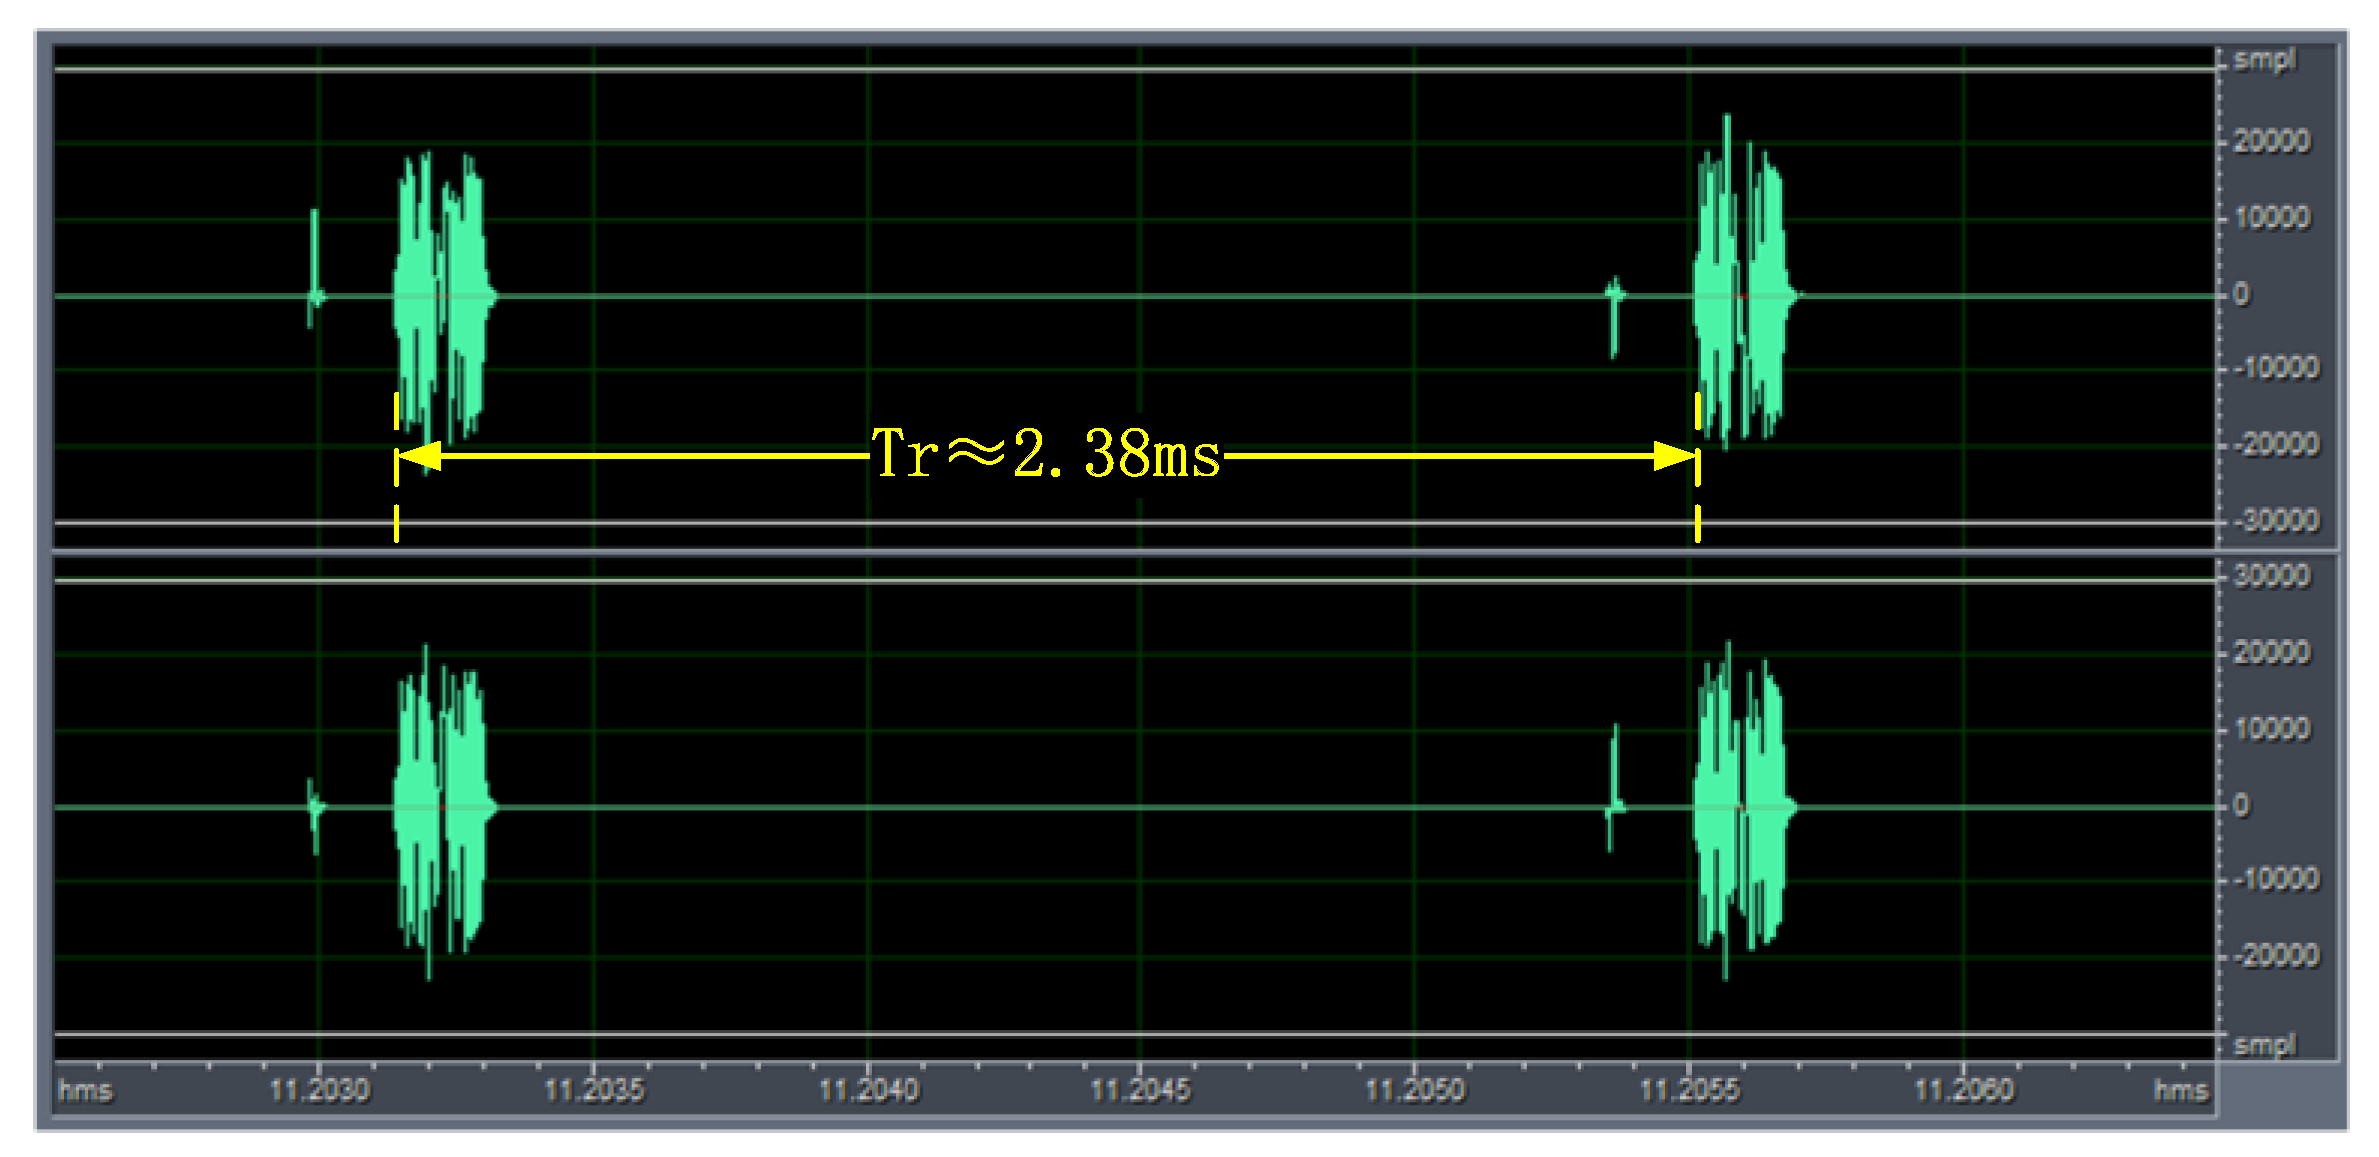2379x1157 pixels.
Task: Select the first waveform burst in the bottom channel
Action: [x=443, y=805]
